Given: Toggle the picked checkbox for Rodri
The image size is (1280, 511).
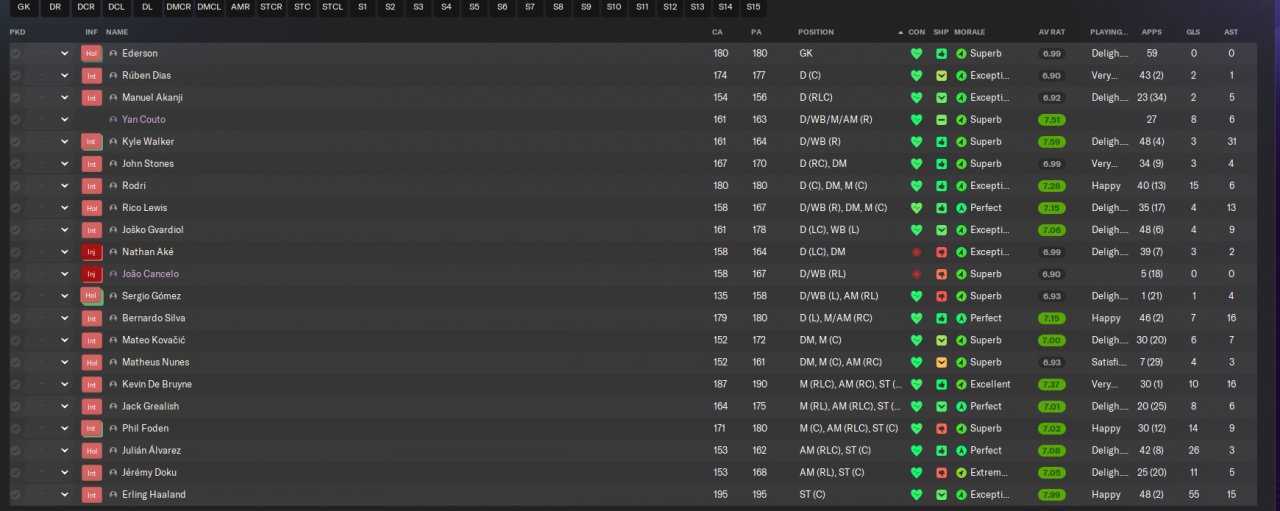Looking at the screenshot, I should click(15, 186).
